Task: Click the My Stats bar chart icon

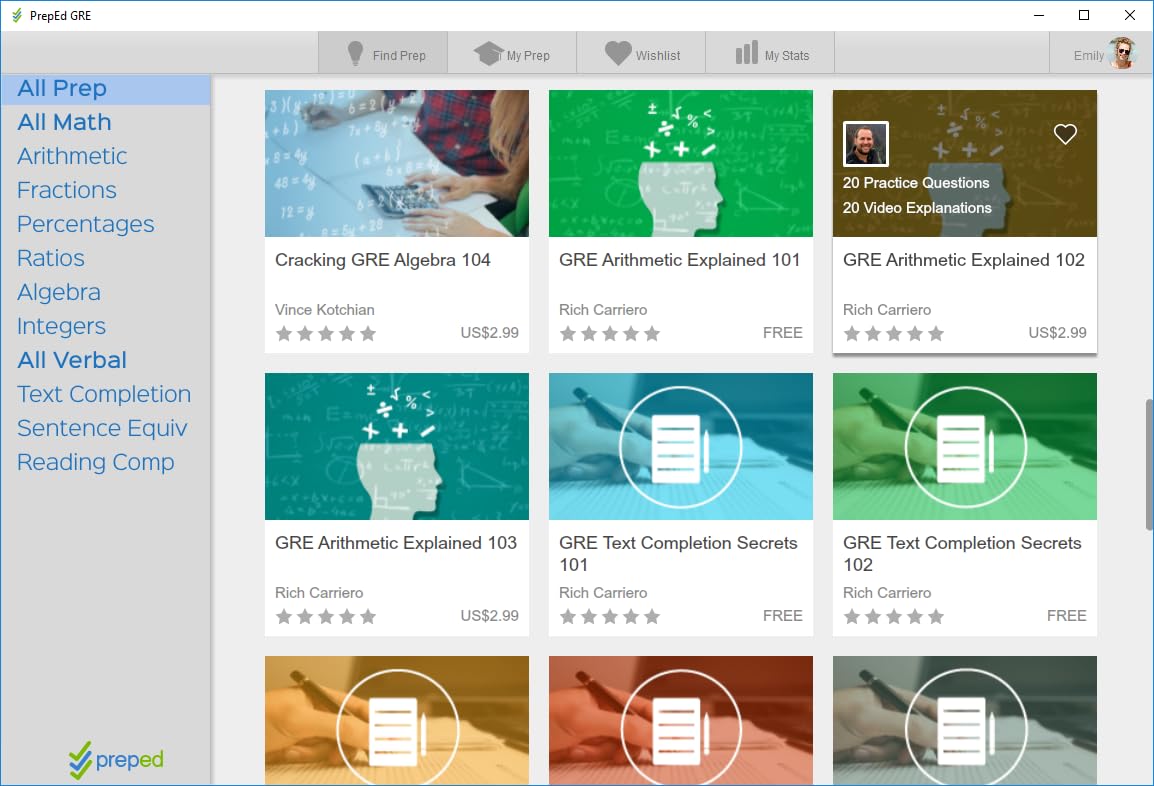Action: 746,54
